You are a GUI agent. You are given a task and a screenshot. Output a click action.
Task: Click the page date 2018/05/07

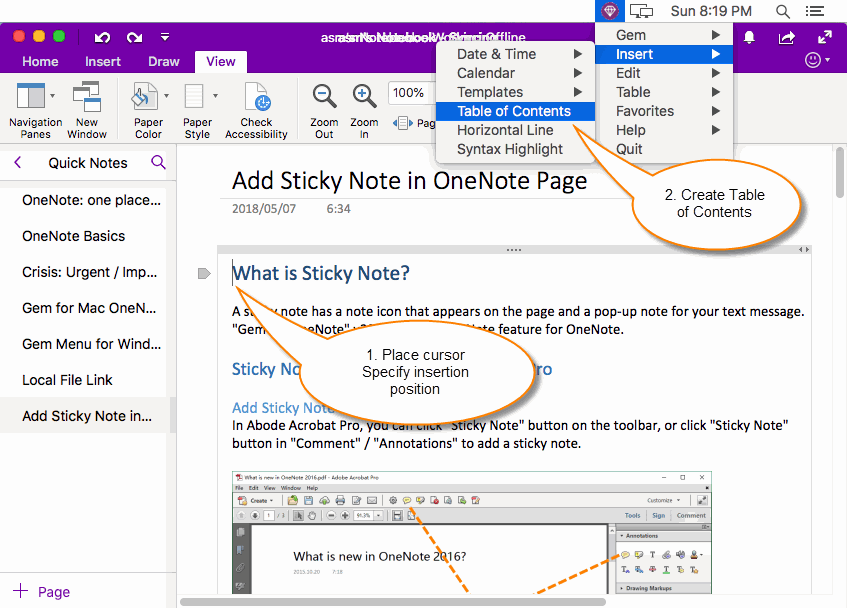click(264, 209)
